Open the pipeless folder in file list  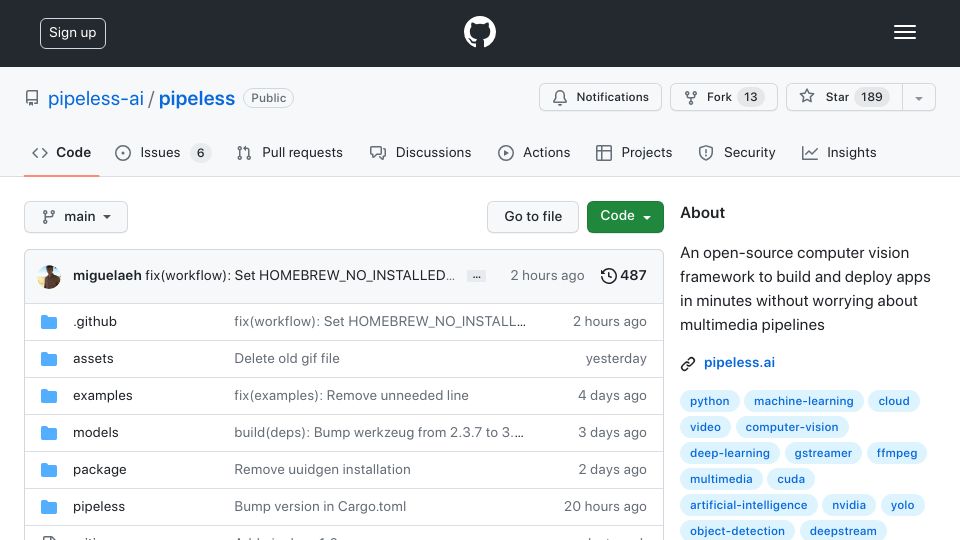(x=99, y=506)
